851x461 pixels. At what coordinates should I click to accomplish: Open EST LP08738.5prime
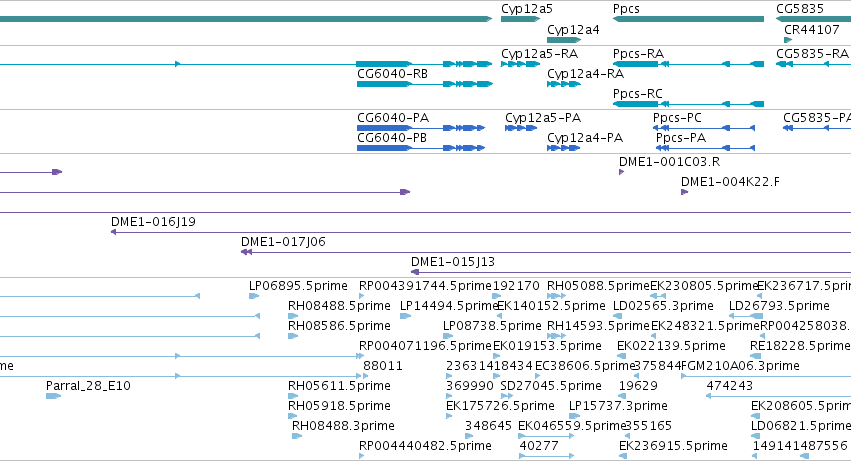(x=492, y=326)
